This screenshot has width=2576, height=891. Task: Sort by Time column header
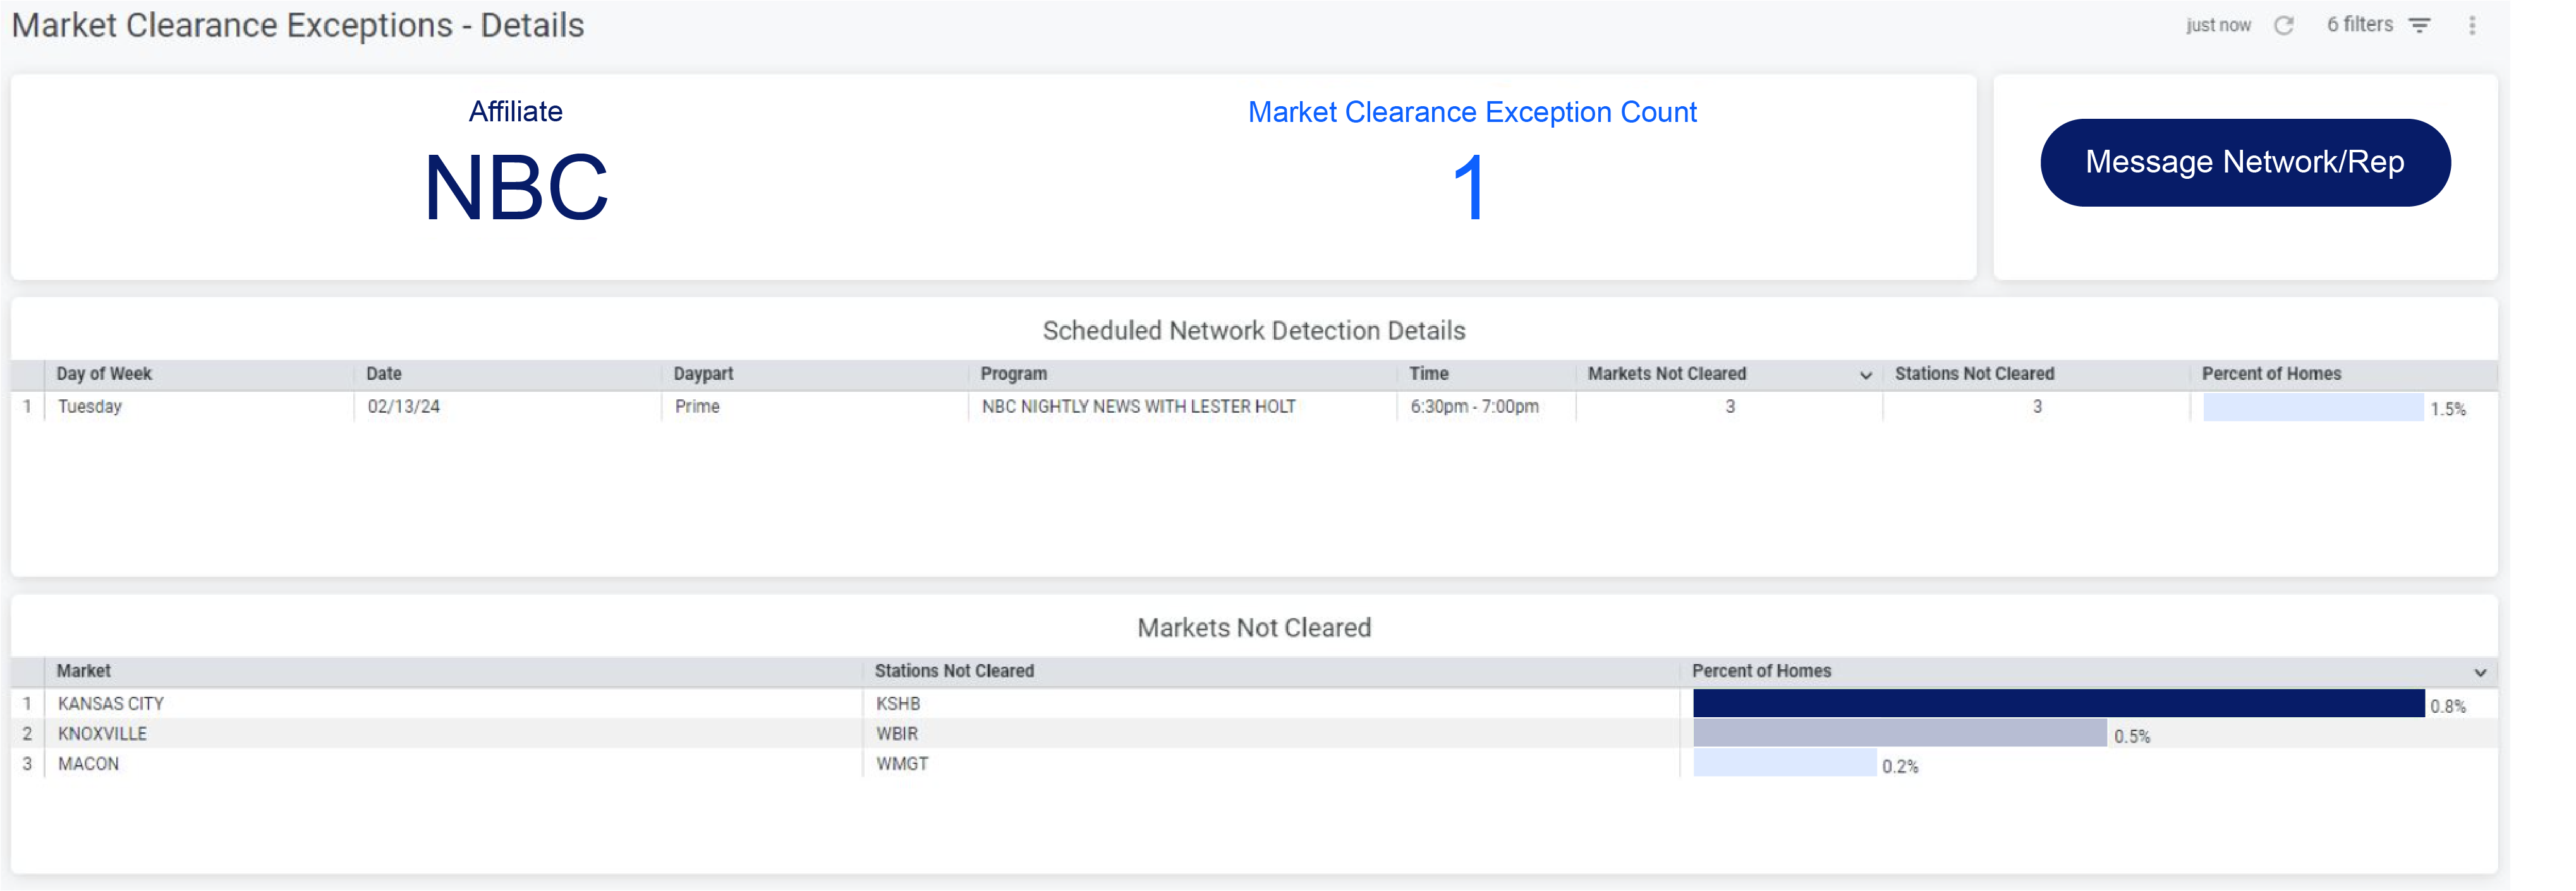pyautogui.click(x=1428, y=373)
